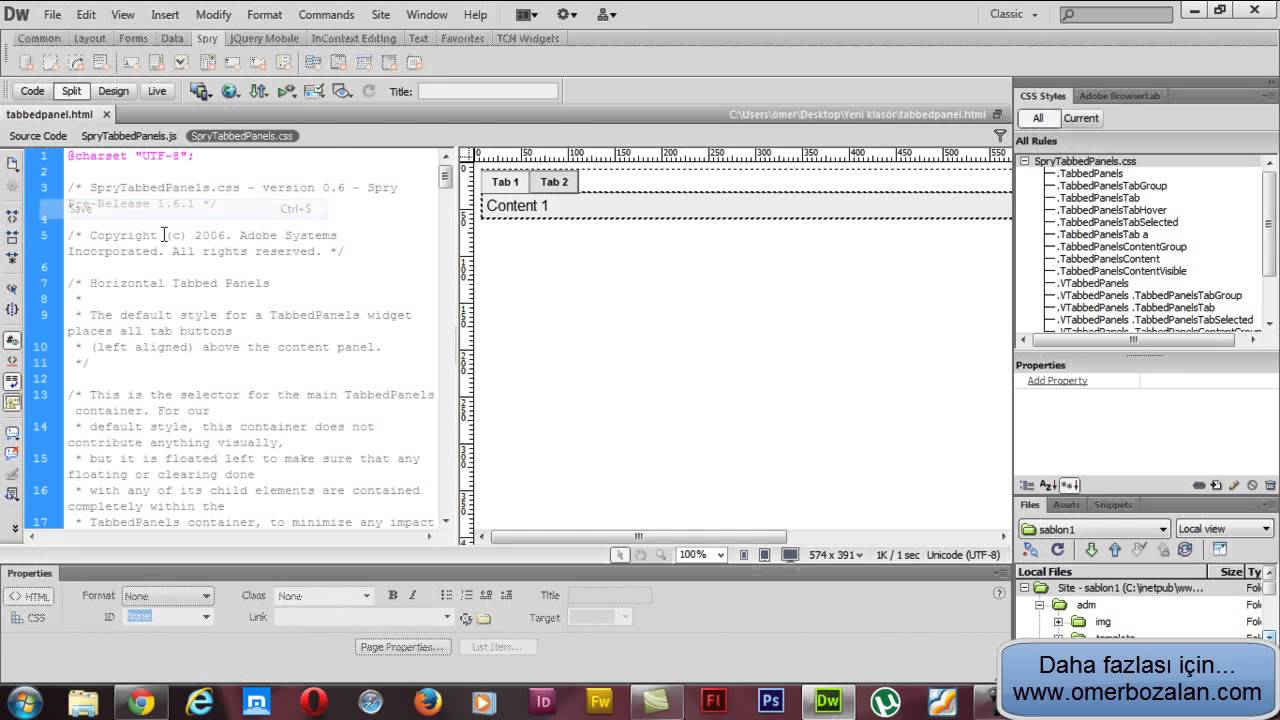Screen dimensions: 1280x720
Task: Open Firefox from the taskbar
Action: point(427,701)
